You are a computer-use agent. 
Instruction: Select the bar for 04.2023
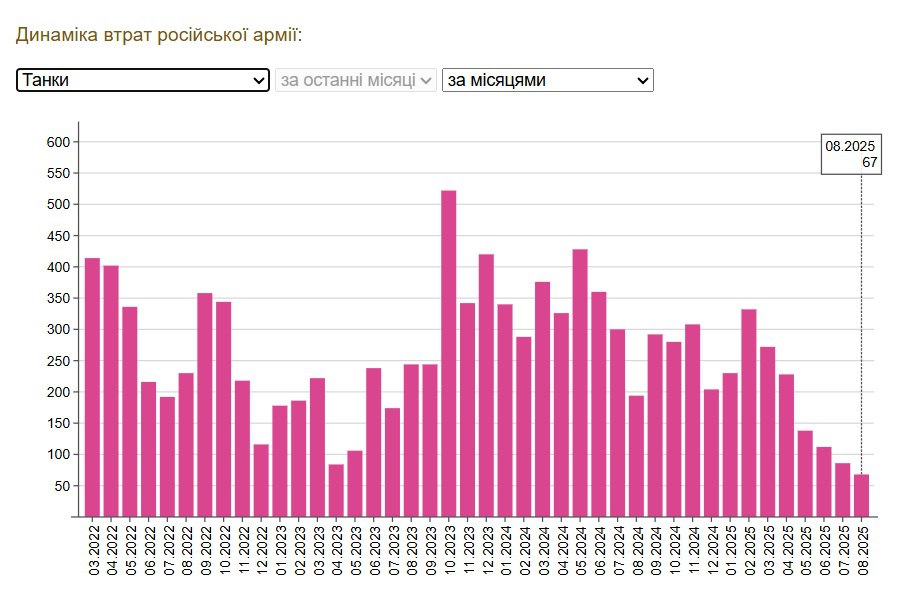(336, 490)
